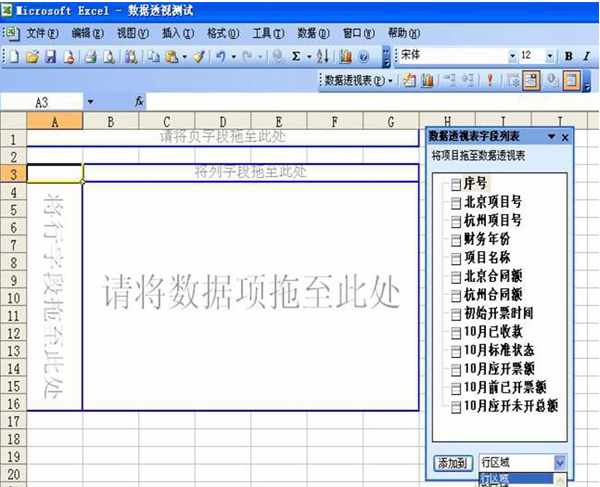Viewport: 600px width, 487px height.
Task: Toggle Always Display Items on PivotTable toolbar
Action: click(x=531, y=81)
